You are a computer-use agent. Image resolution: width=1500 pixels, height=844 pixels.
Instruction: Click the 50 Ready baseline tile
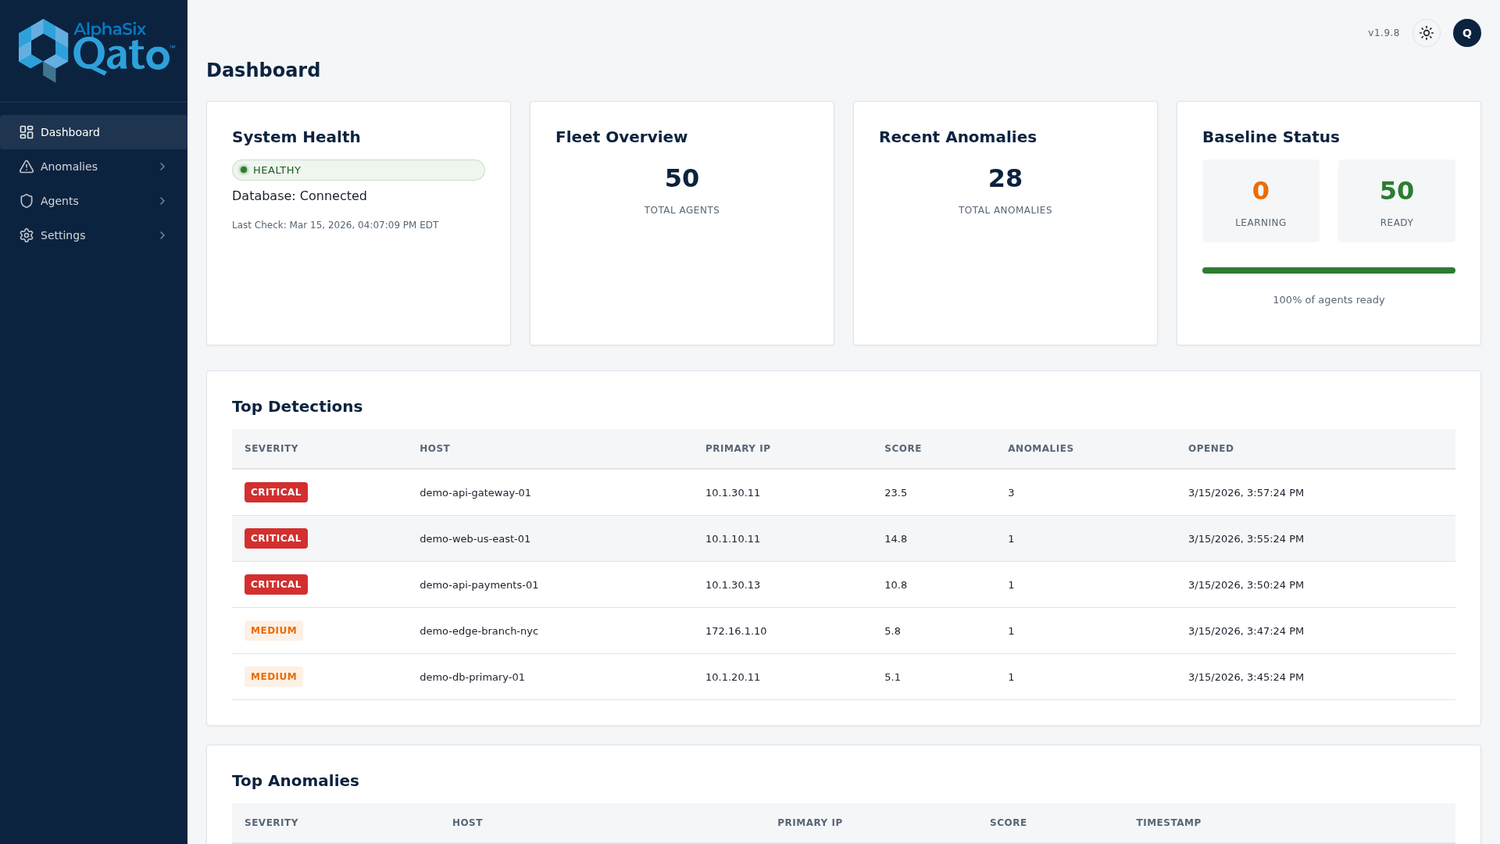click(x=1396, y=201)
